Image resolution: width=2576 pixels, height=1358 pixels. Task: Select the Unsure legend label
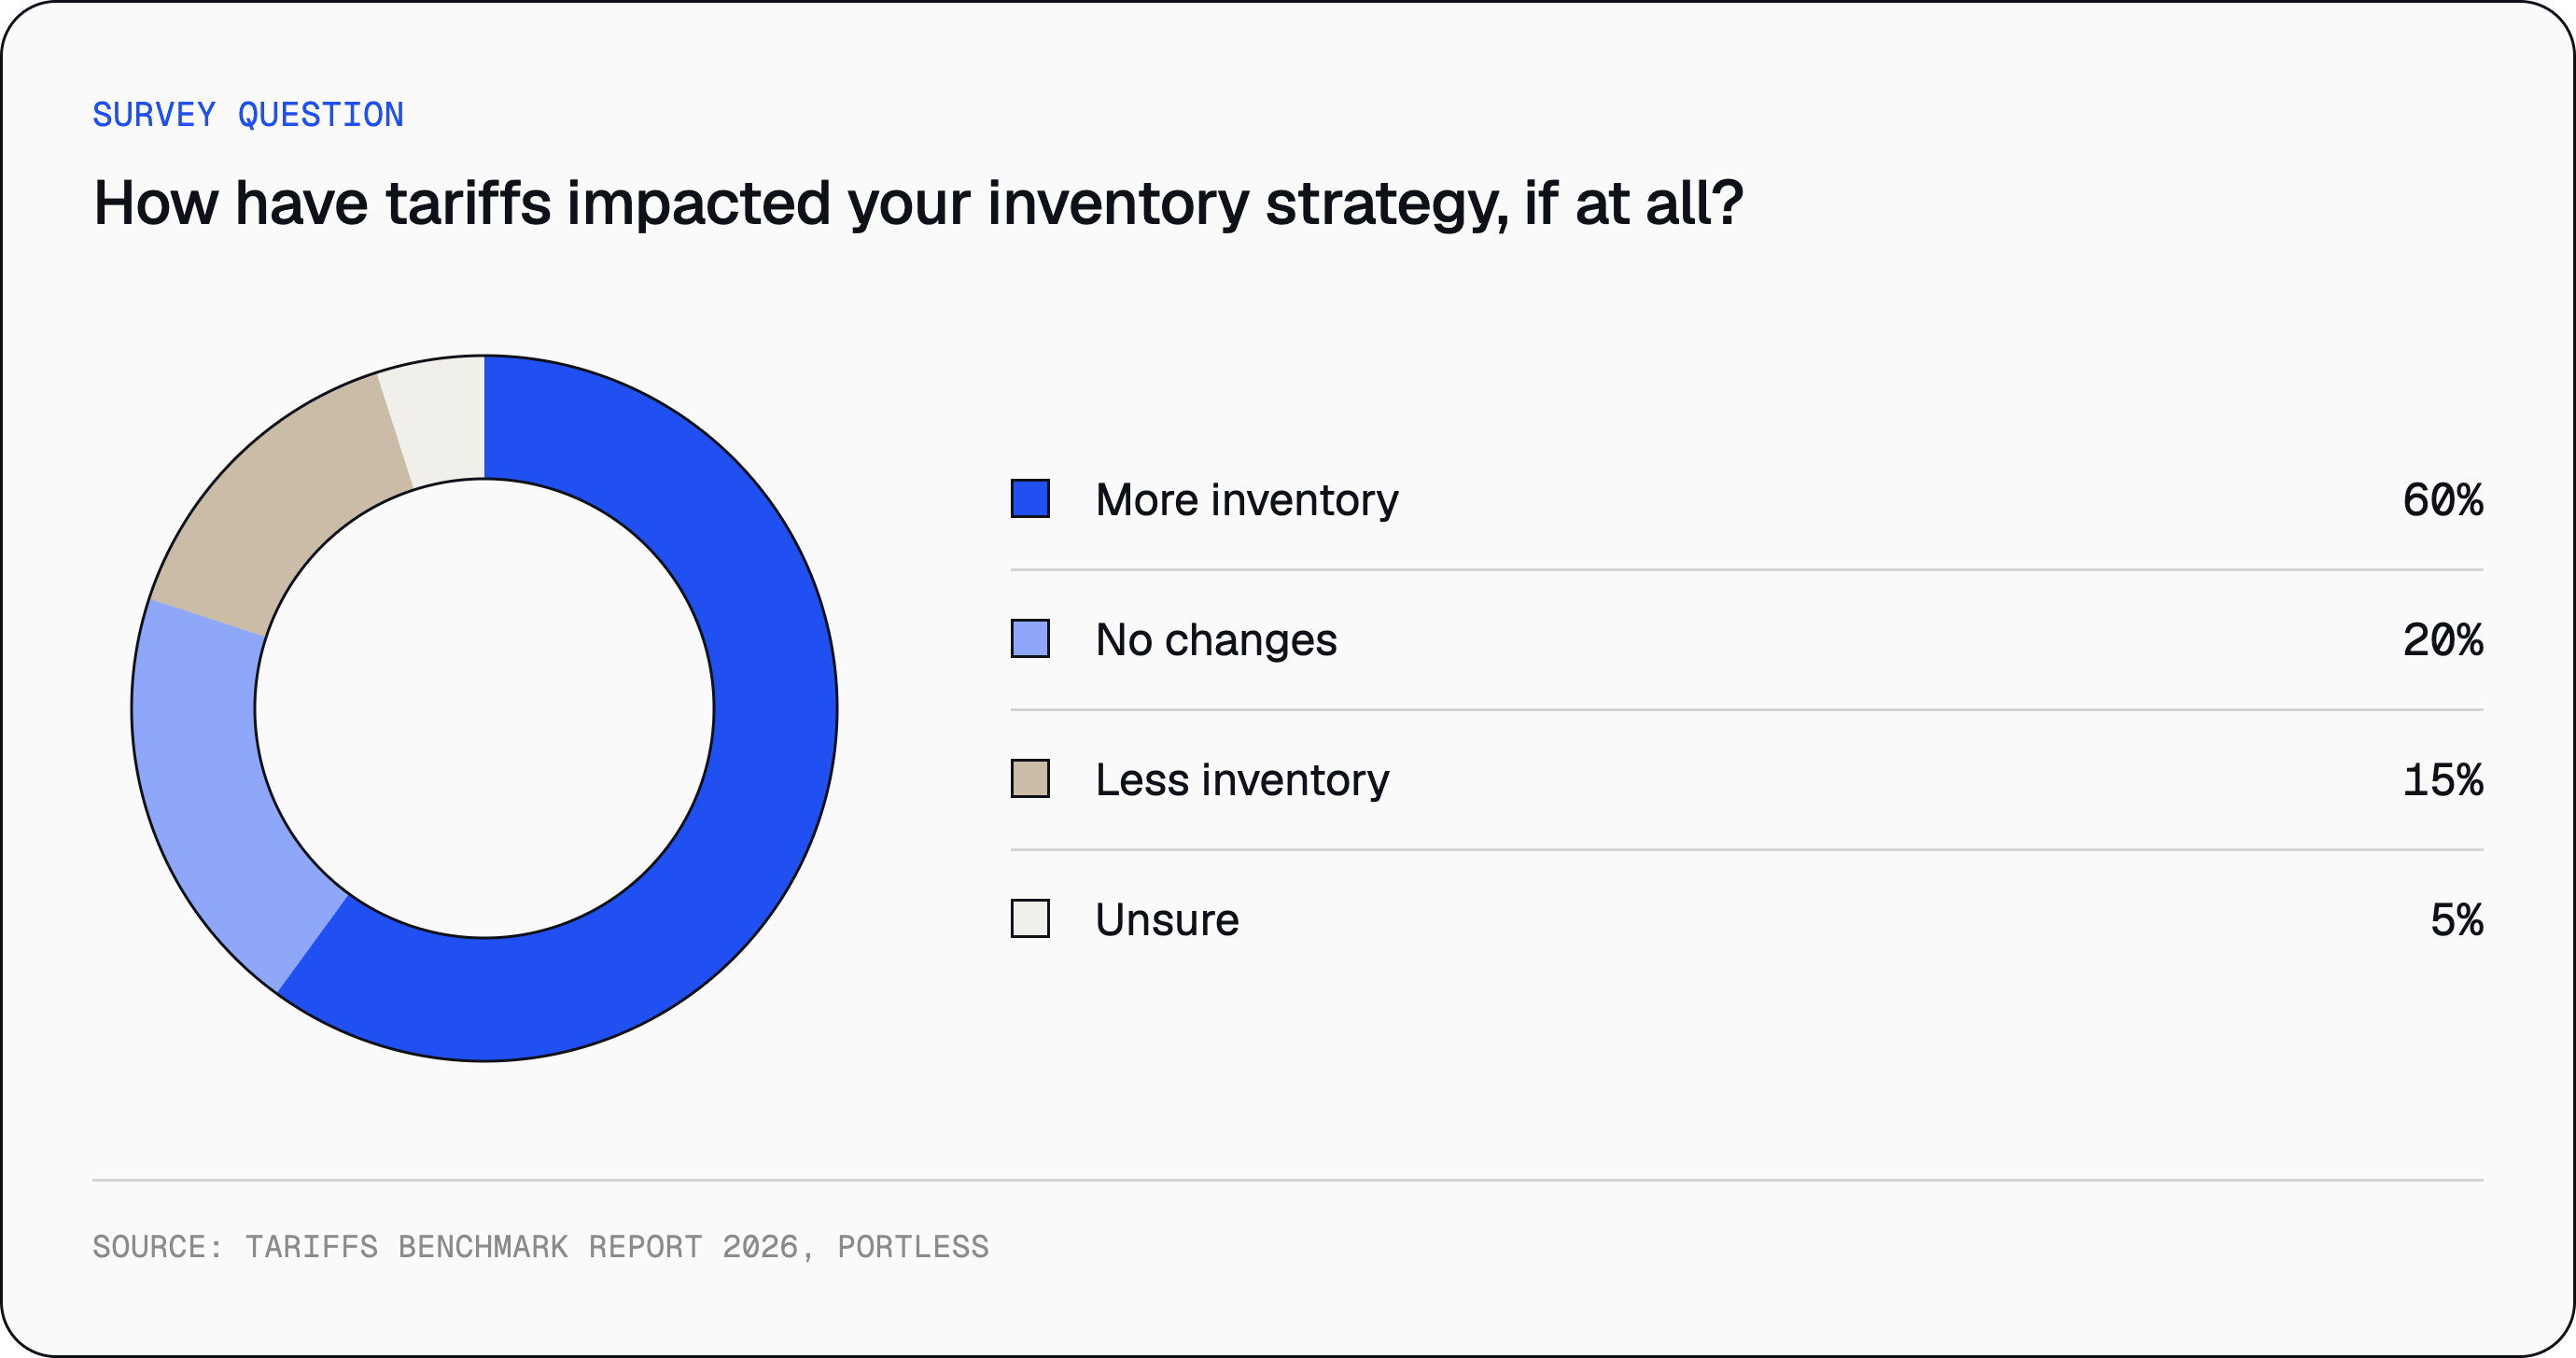1167,919
